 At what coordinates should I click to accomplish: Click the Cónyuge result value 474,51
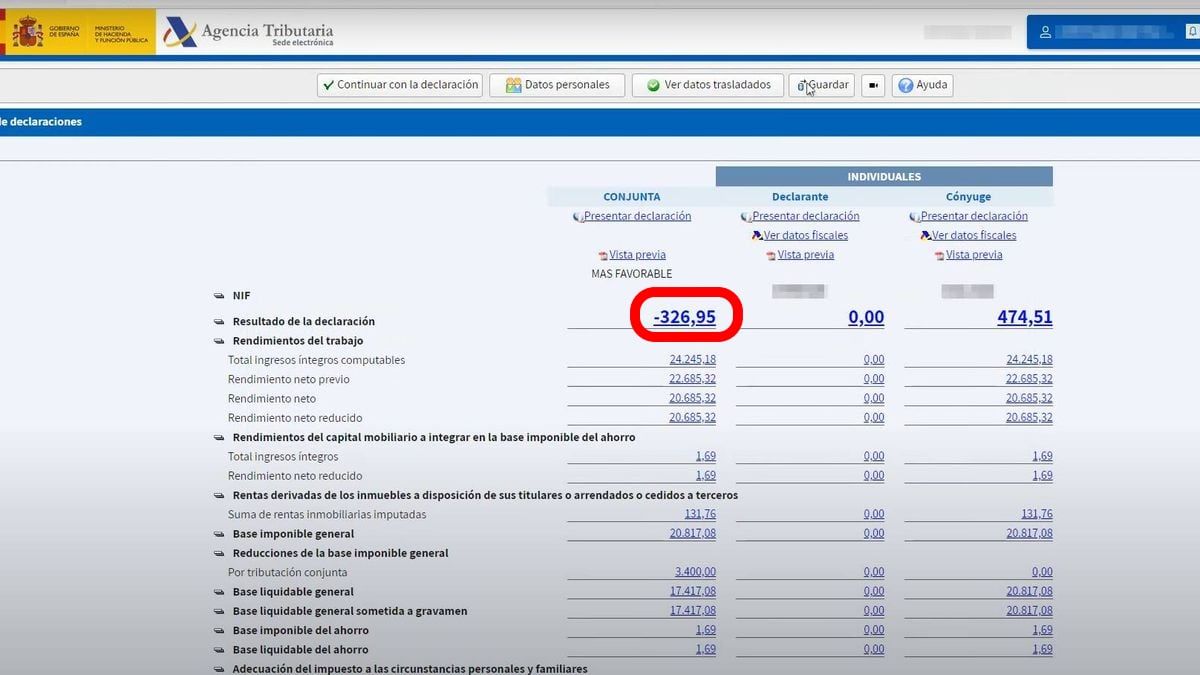pos(1026,317)
